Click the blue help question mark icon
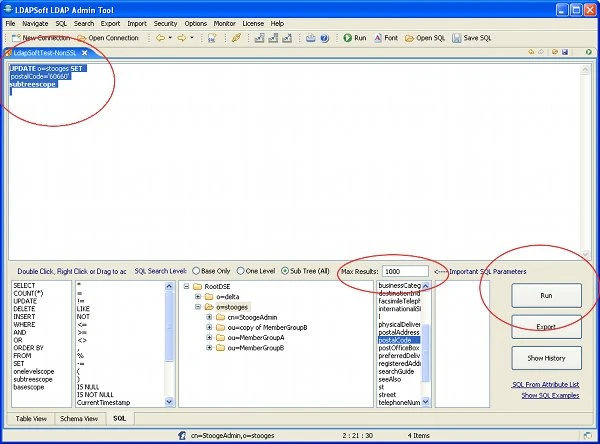600x444 pixels. (x=324, y=38)
